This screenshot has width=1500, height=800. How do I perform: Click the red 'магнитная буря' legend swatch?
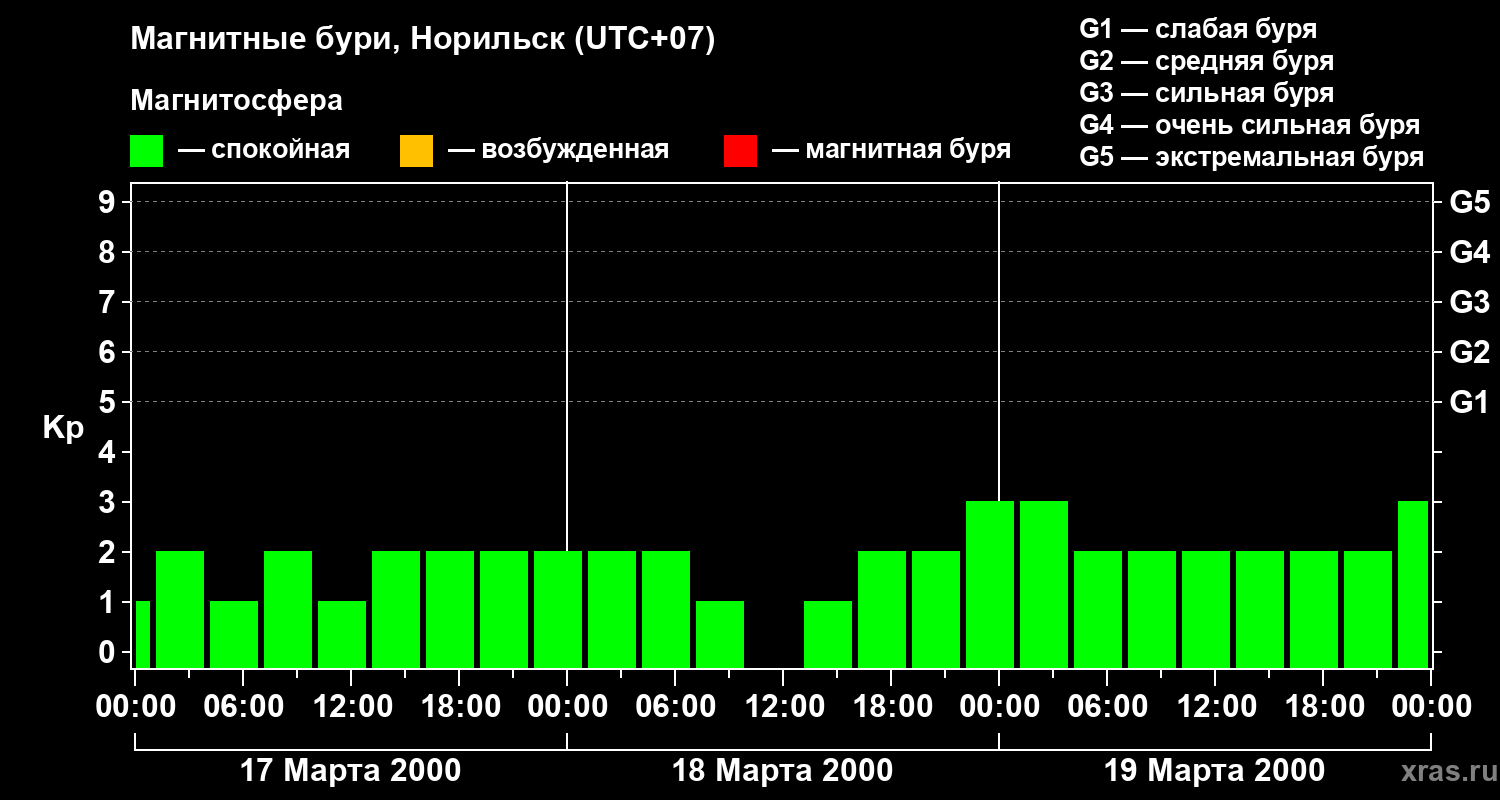[740, 151]
